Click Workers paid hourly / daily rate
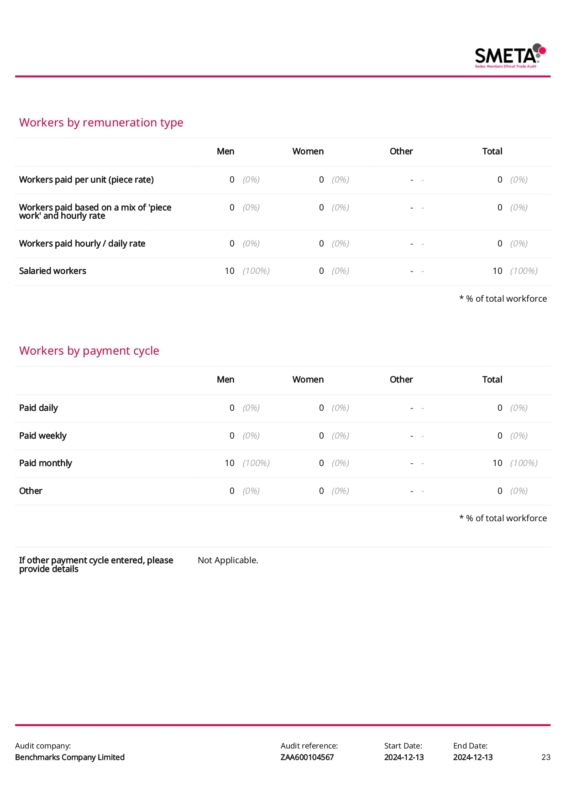The image size is (566, 801). pyautogui.click(x=82, y=244)
